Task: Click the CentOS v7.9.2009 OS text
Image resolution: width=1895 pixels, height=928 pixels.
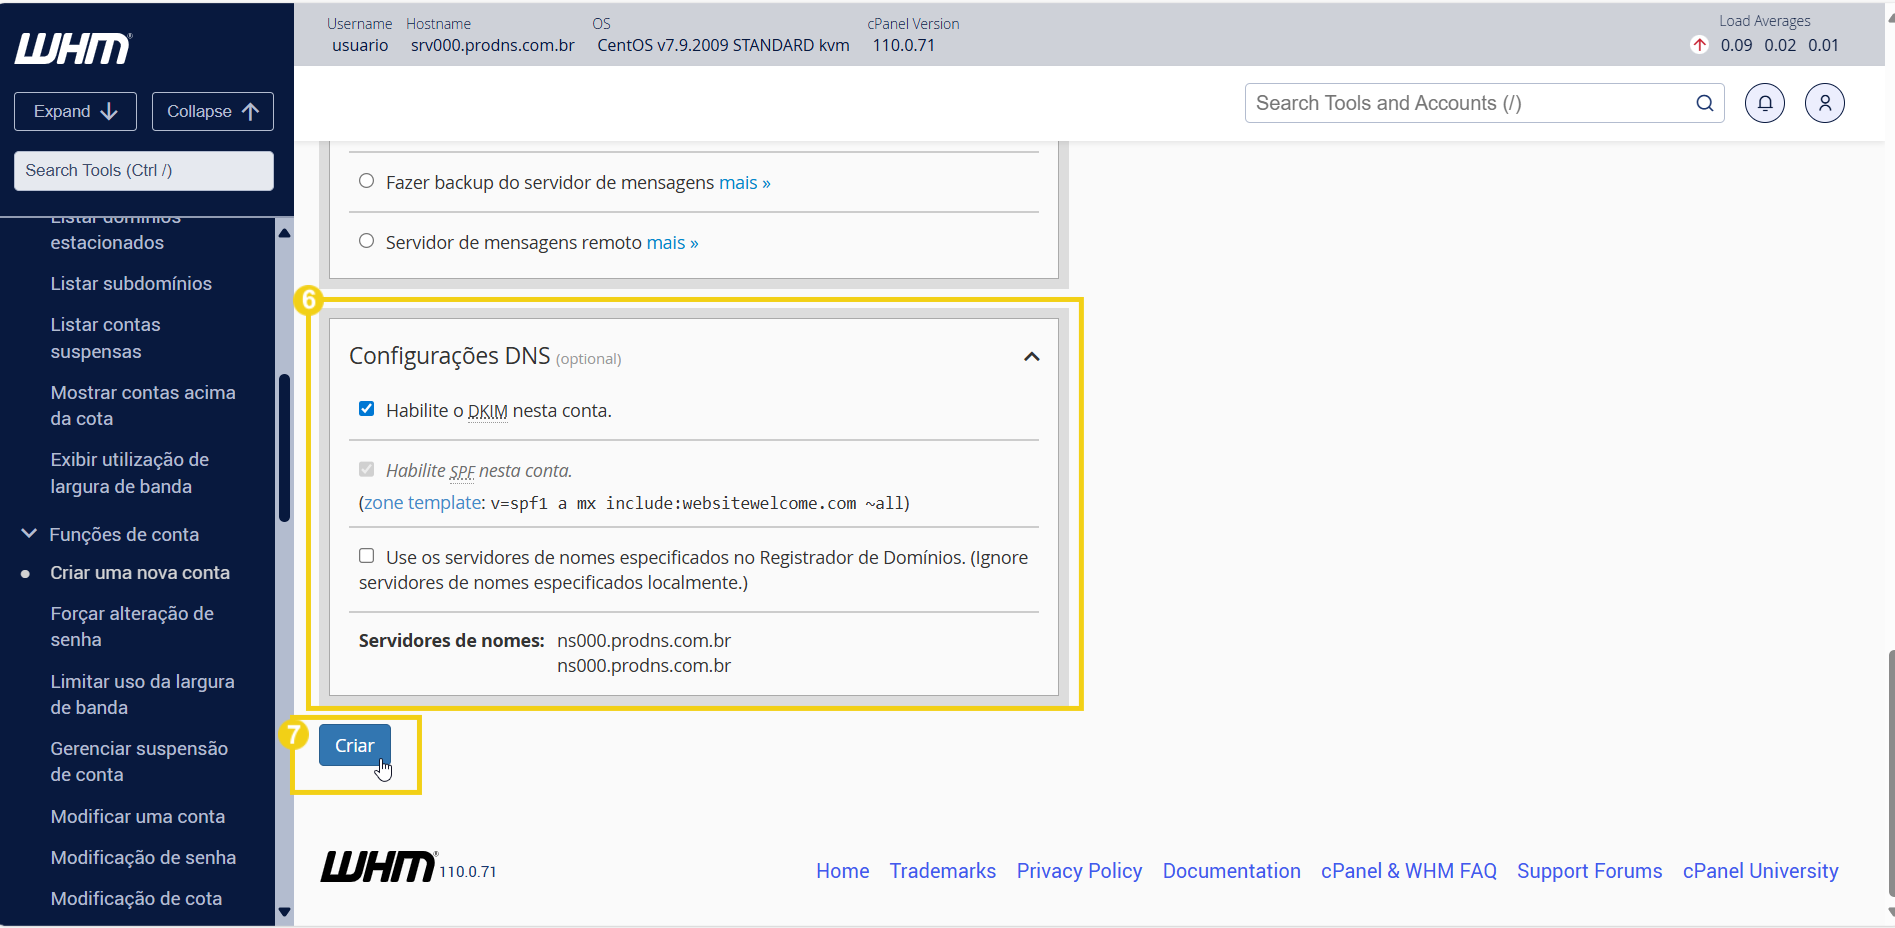Action: (723, 45)
